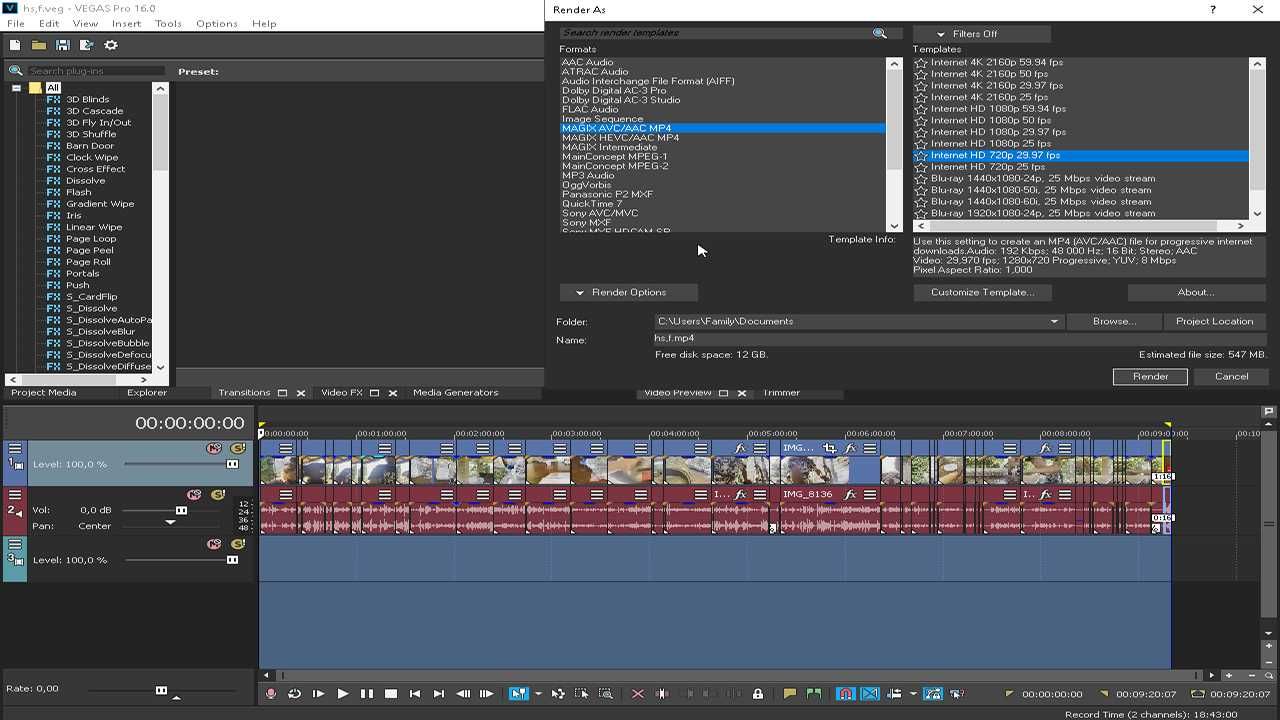Open the Folder path dropdown

(1054, 322)
